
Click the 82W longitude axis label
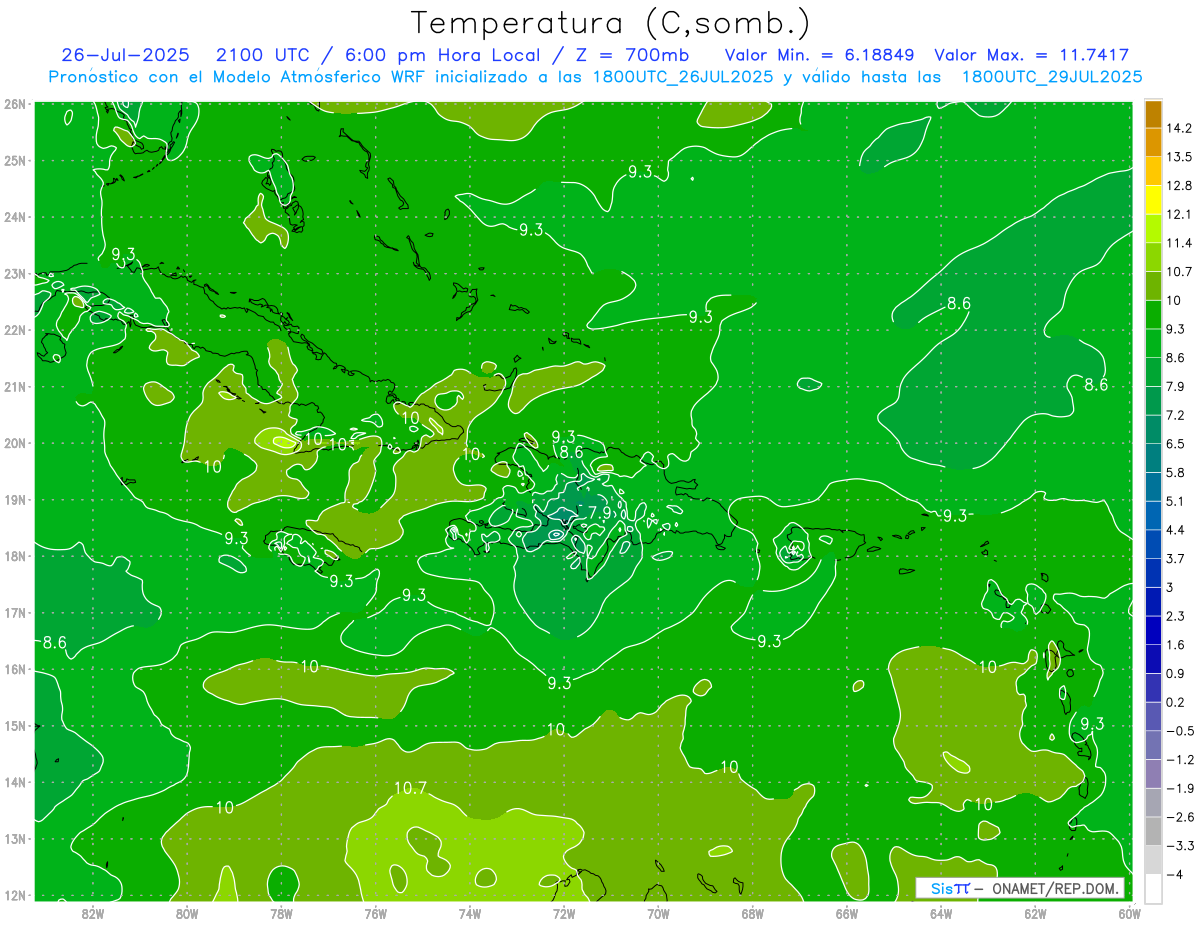92,913
